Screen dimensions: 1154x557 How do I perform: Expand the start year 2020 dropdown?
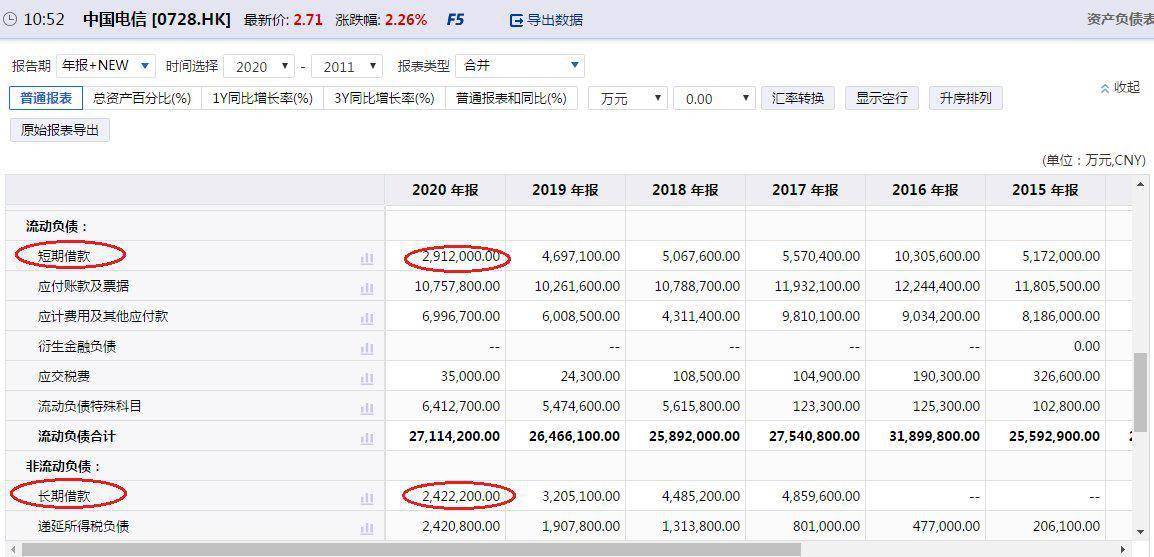coord(258,67)
